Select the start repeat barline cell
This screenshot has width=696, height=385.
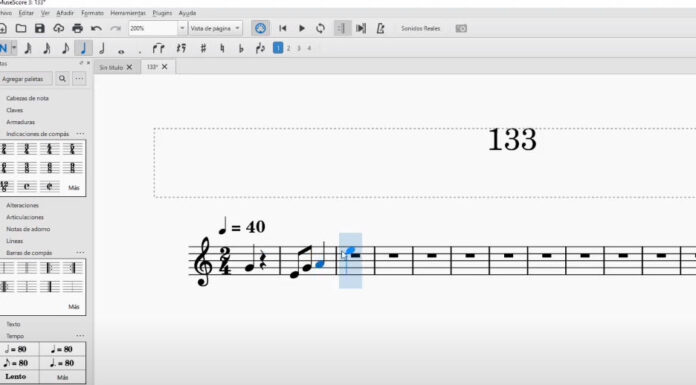(50, 268)
